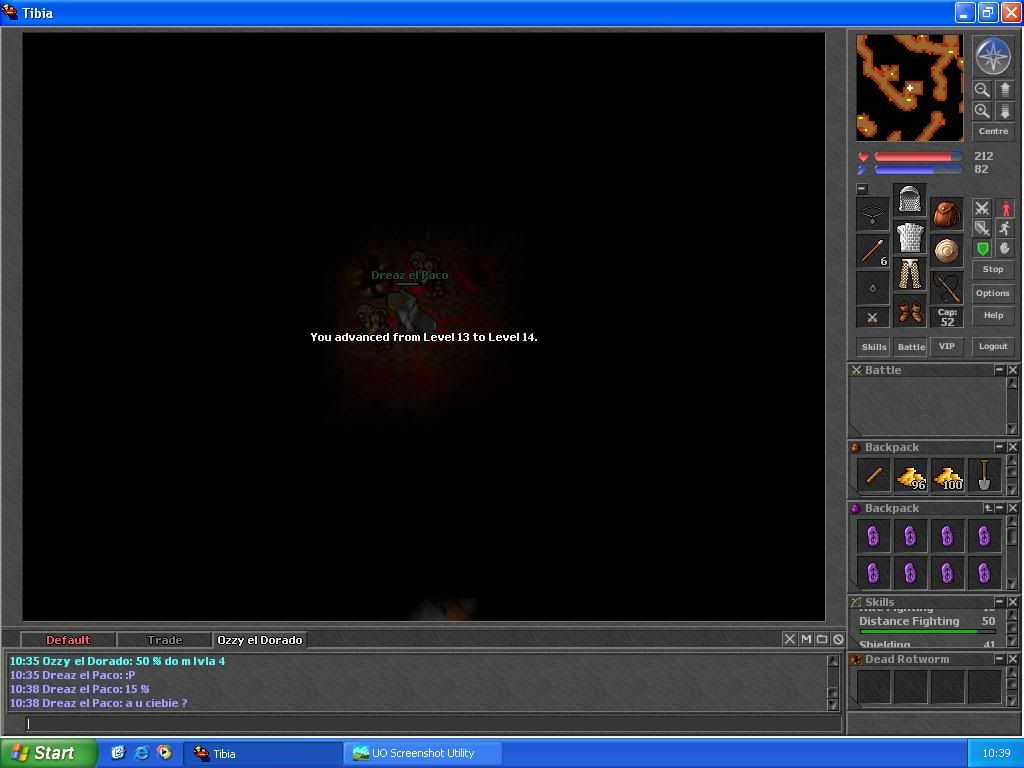Go up one container level in purple Backpack
This screenshot has height=768, width=1024.
tap(988, 507)
